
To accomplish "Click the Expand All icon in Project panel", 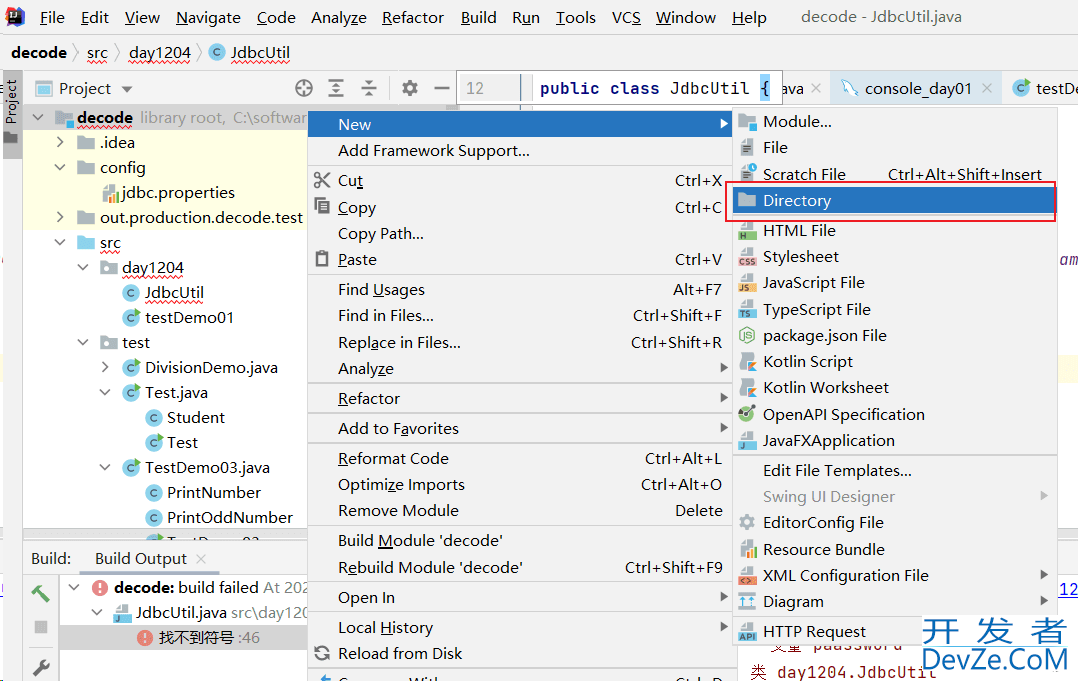I will pos(337,88).
